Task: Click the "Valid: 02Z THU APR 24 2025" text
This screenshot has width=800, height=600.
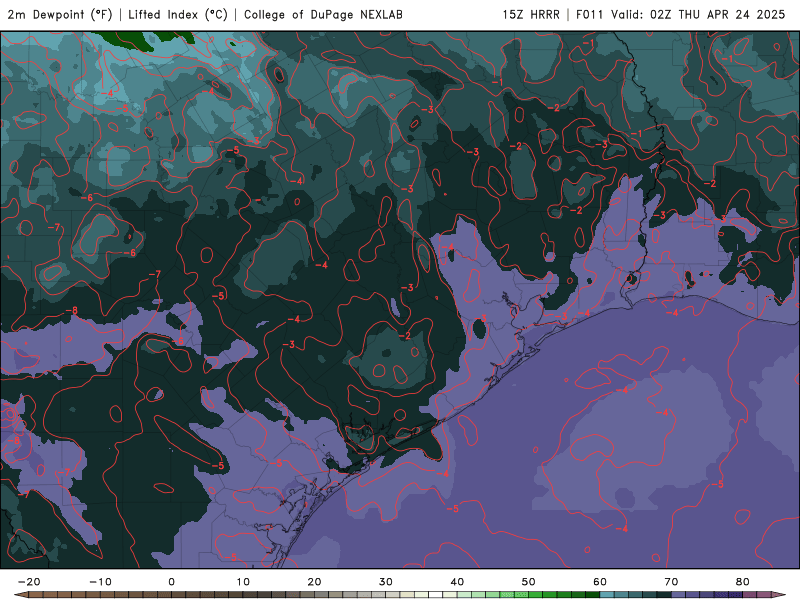Action: 698,14
